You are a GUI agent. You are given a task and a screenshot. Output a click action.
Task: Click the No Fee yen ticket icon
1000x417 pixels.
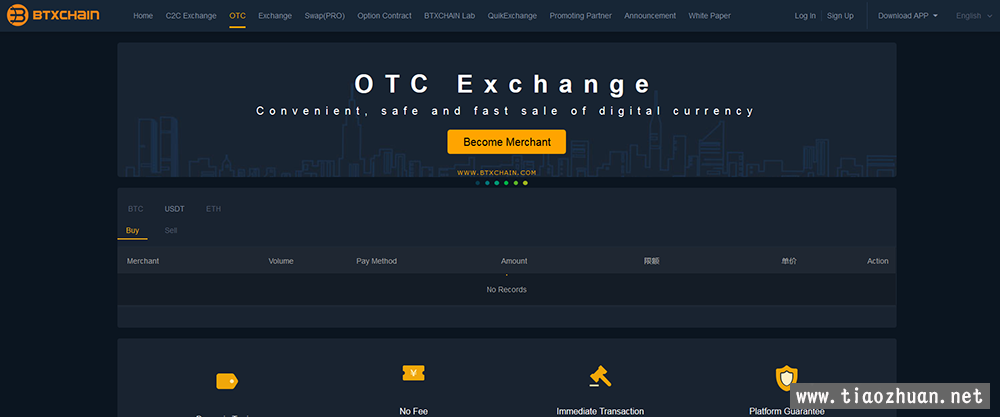coord(413,374)
